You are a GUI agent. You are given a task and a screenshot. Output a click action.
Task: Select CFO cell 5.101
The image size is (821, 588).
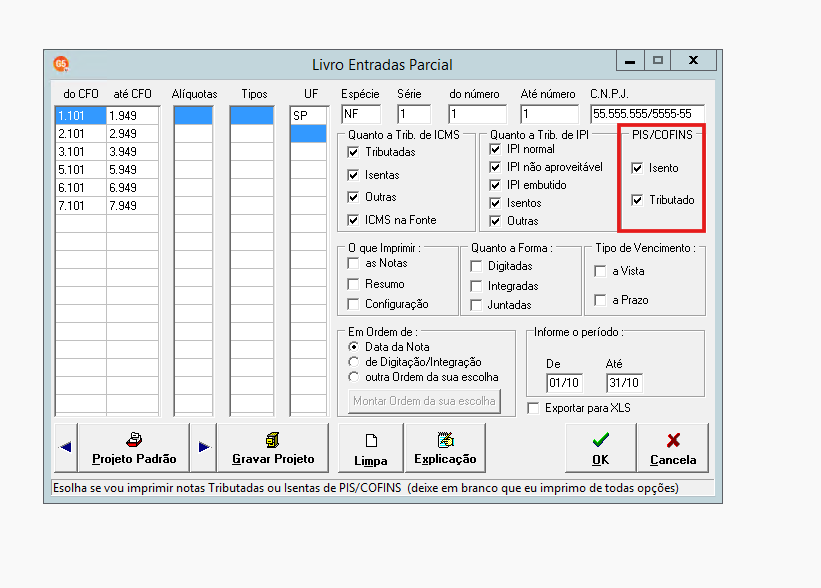point(81,170)
